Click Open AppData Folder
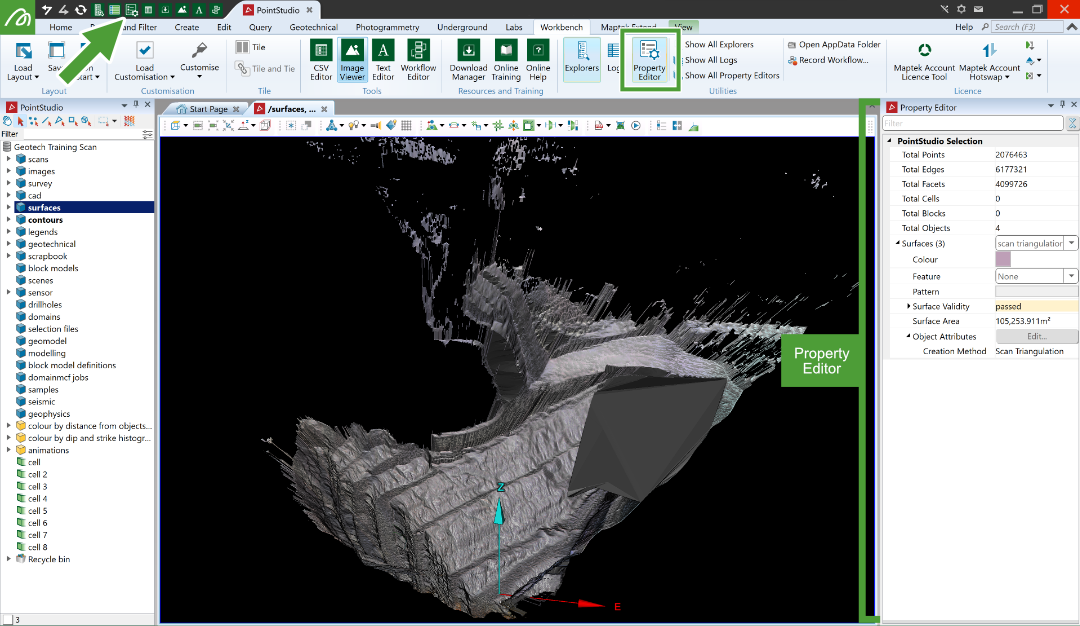 pos(839,45)
